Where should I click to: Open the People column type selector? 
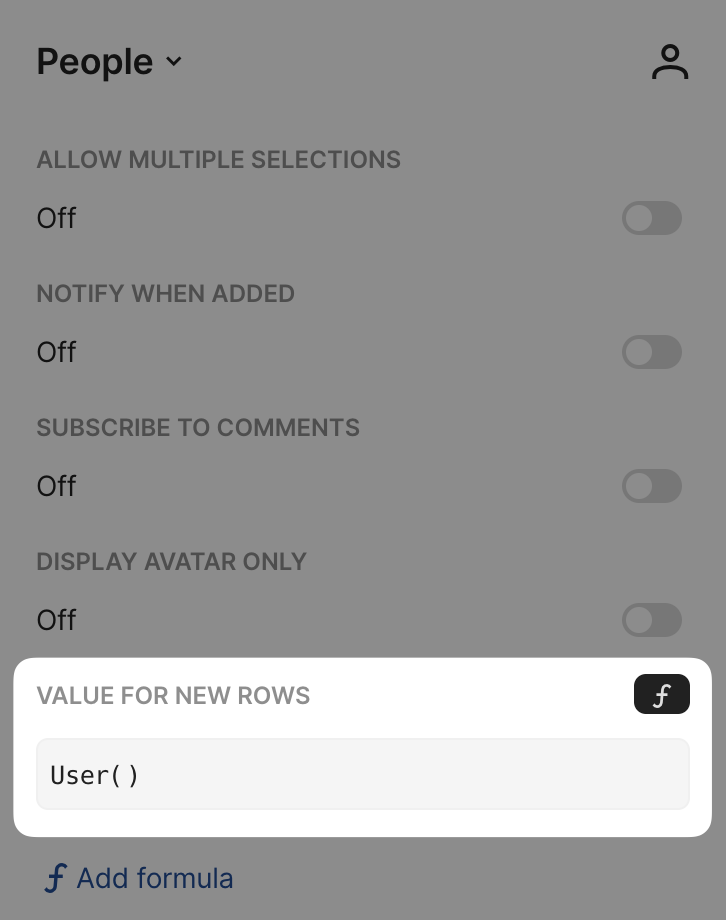click(109, 62)
